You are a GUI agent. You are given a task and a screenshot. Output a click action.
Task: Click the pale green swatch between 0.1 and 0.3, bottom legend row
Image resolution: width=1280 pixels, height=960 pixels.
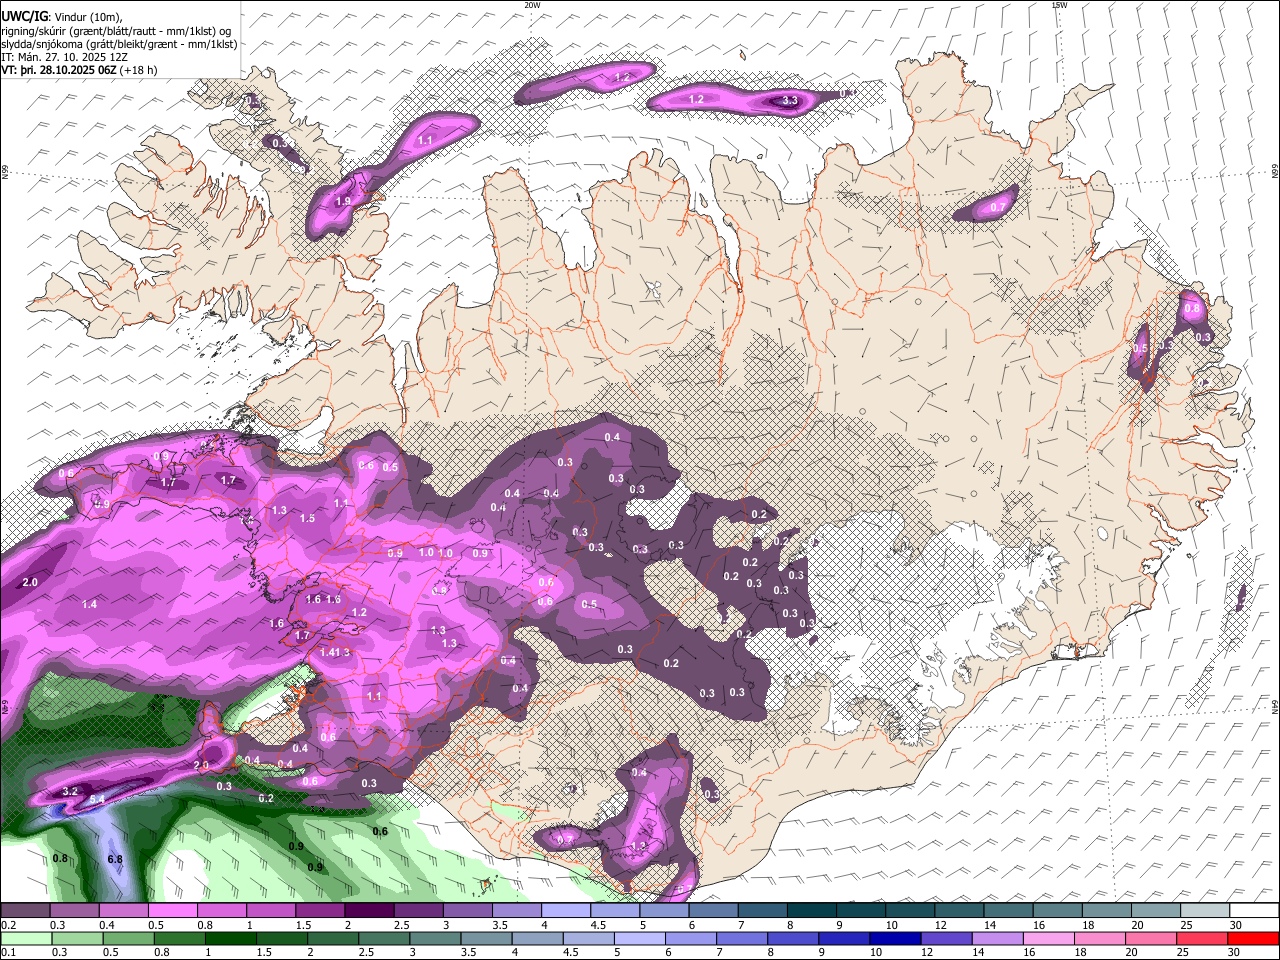(x=26, y=938)
